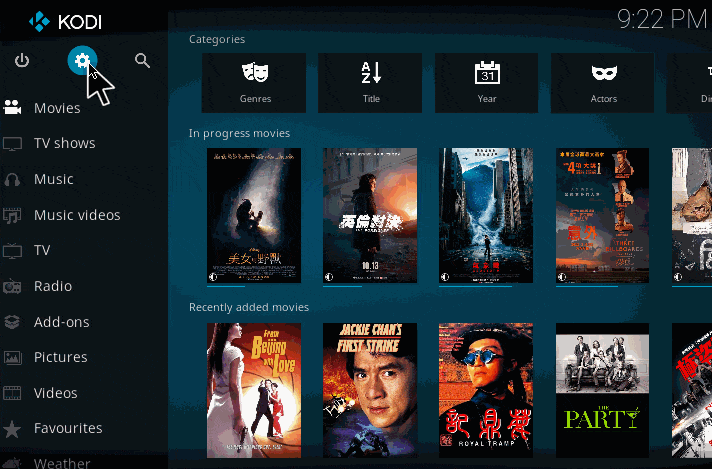
Task: Click the Kodi logo icon
Action: click(x=40, y=22)
